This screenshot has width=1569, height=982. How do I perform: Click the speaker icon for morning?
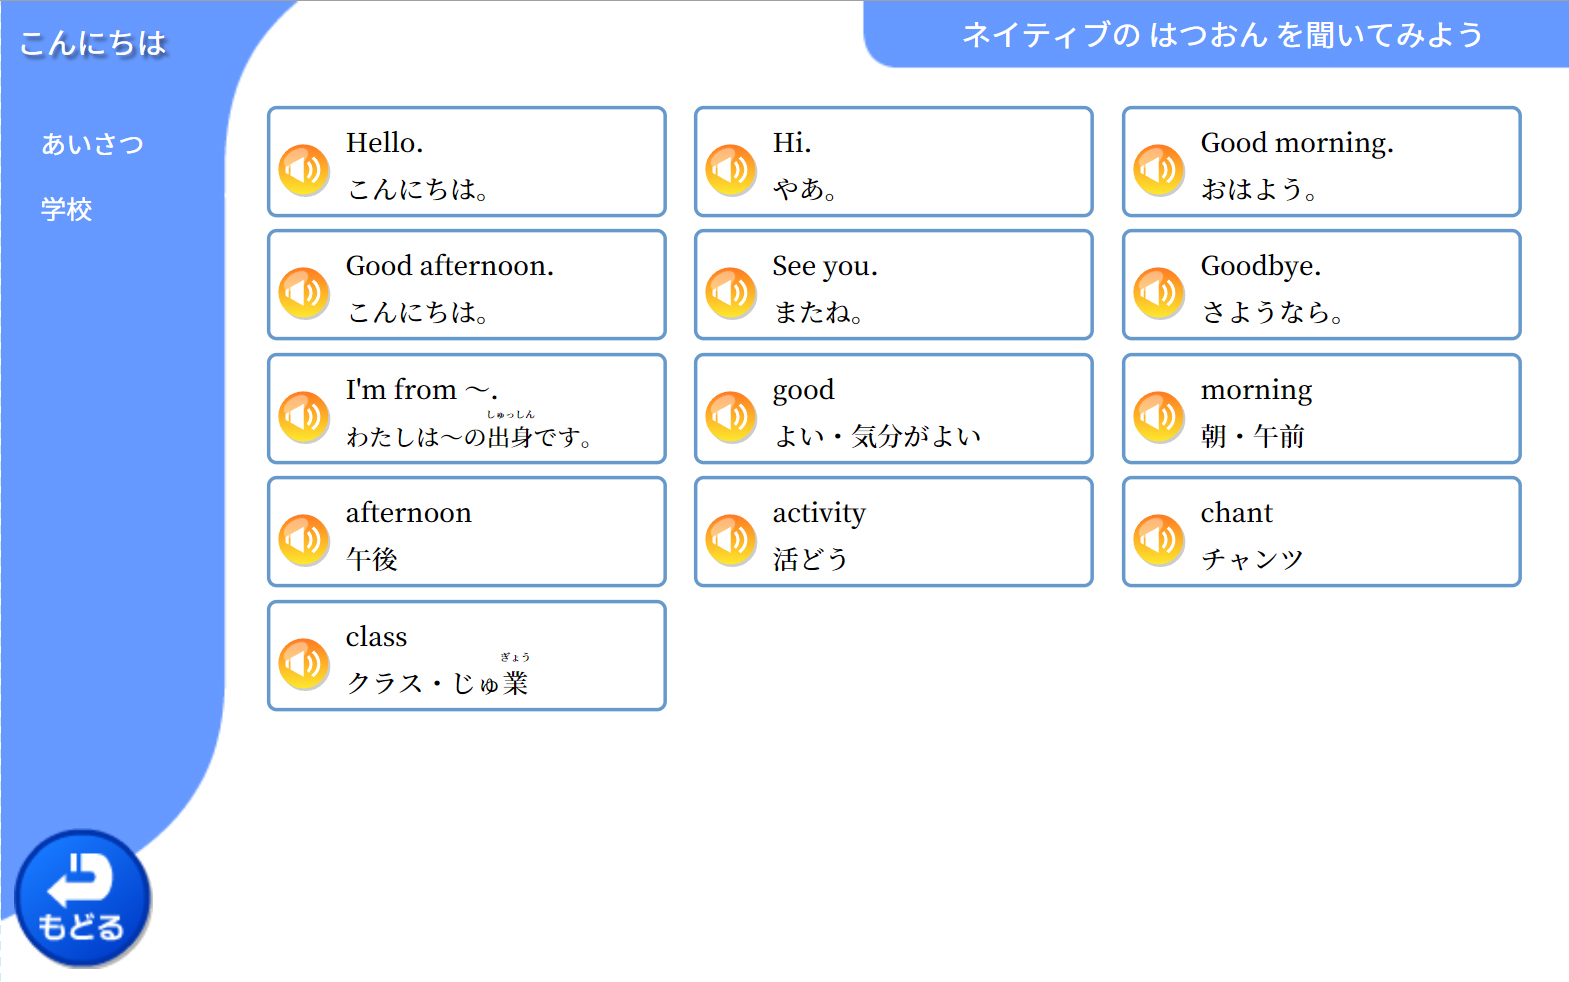click(x=1159, y=416)
